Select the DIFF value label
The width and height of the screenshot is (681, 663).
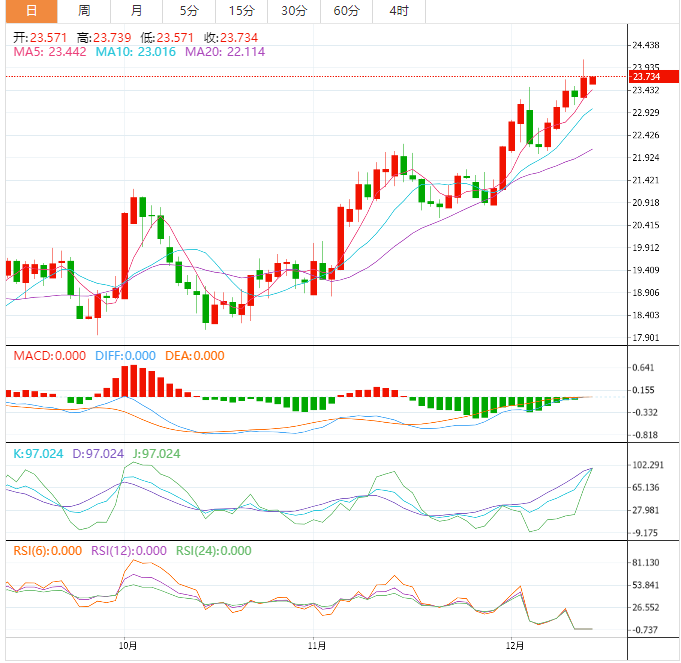tap(125, 356)
